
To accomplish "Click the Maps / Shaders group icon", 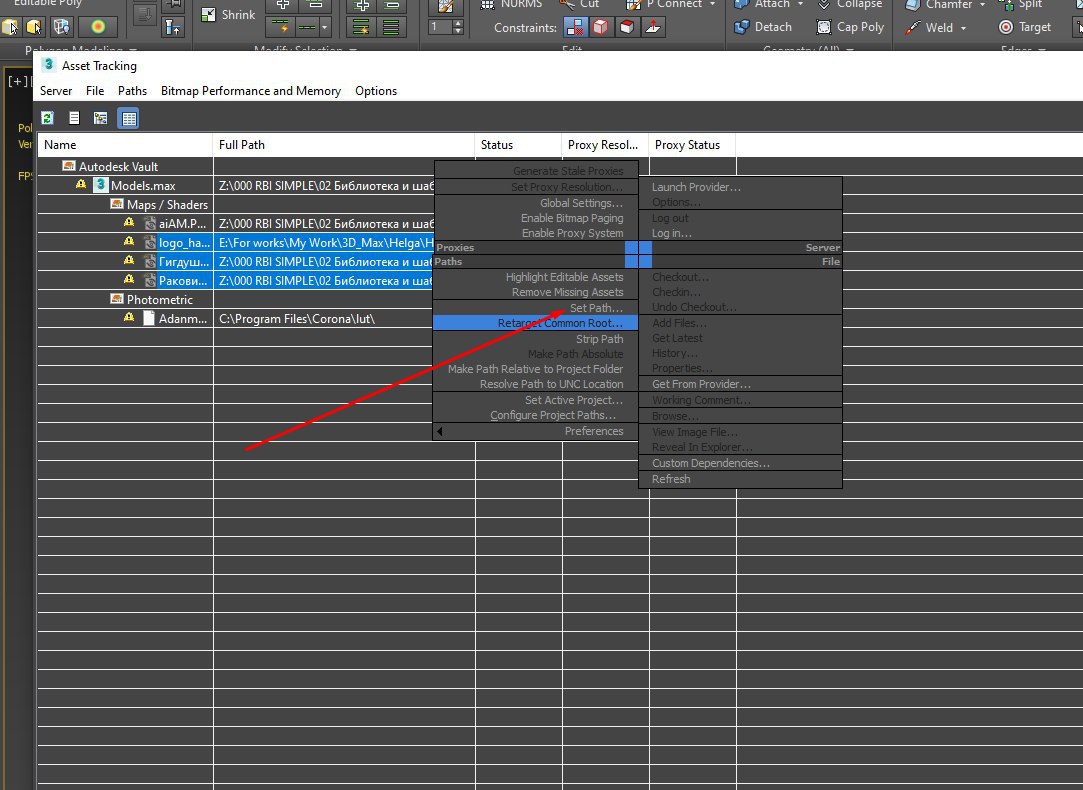I will point(117,204).
